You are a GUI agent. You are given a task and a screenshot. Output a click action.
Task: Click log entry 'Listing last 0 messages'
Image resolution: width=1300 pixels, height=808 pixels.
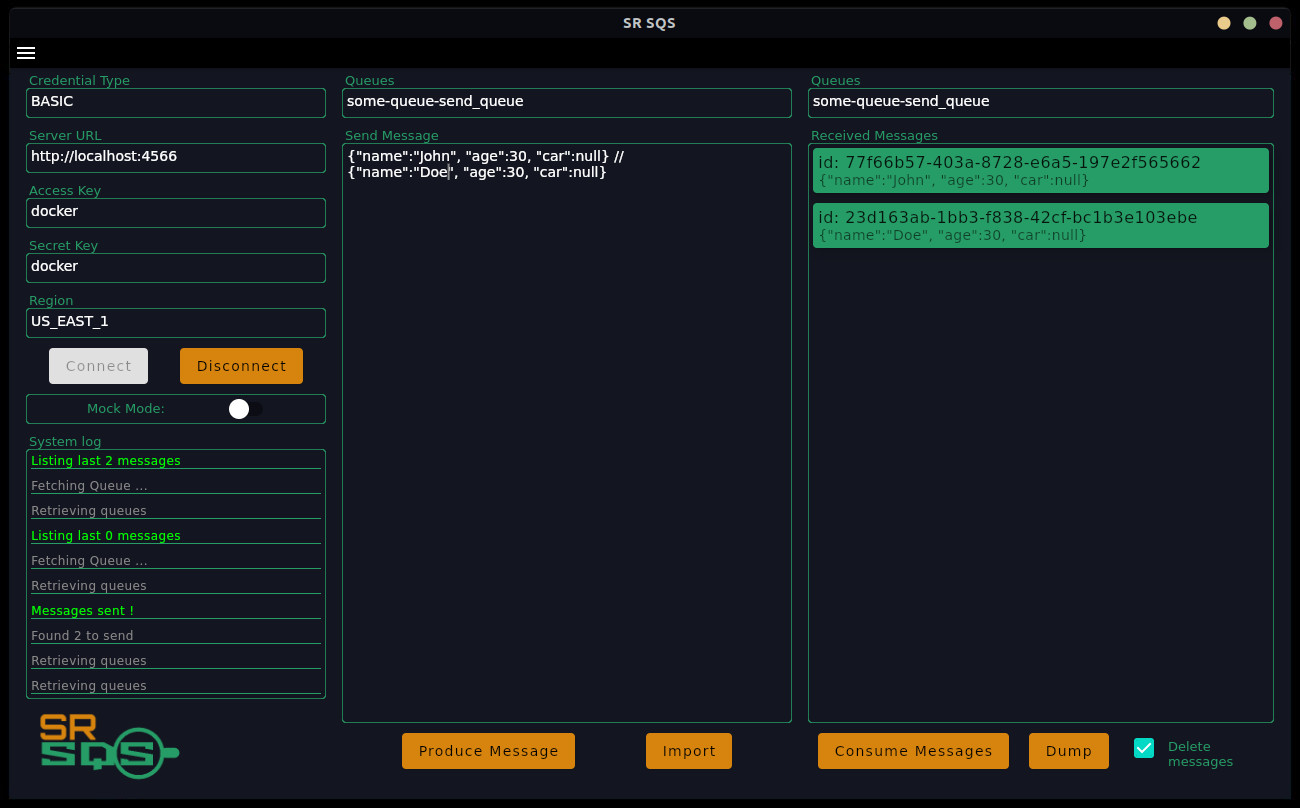(x=106, y=536)
